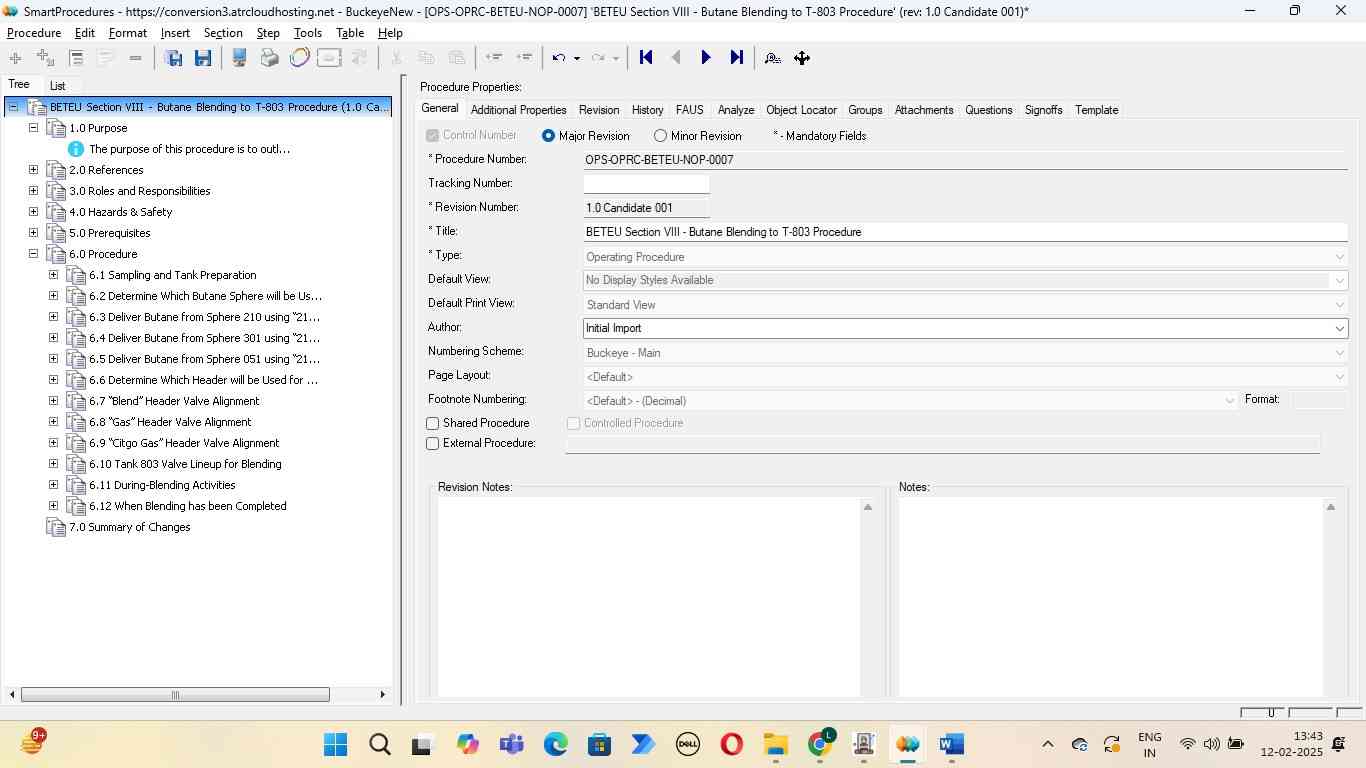Open the Signoffs tab

pyautogui.click(x=1043, y=110)
